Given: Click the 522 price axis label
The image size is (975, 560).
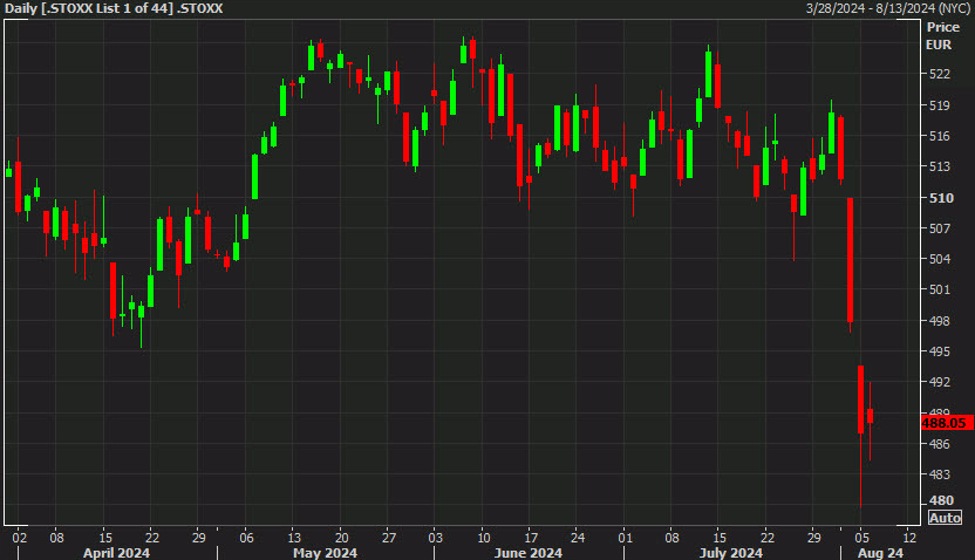Looking at the screenshot, I should tap(939, 74).
